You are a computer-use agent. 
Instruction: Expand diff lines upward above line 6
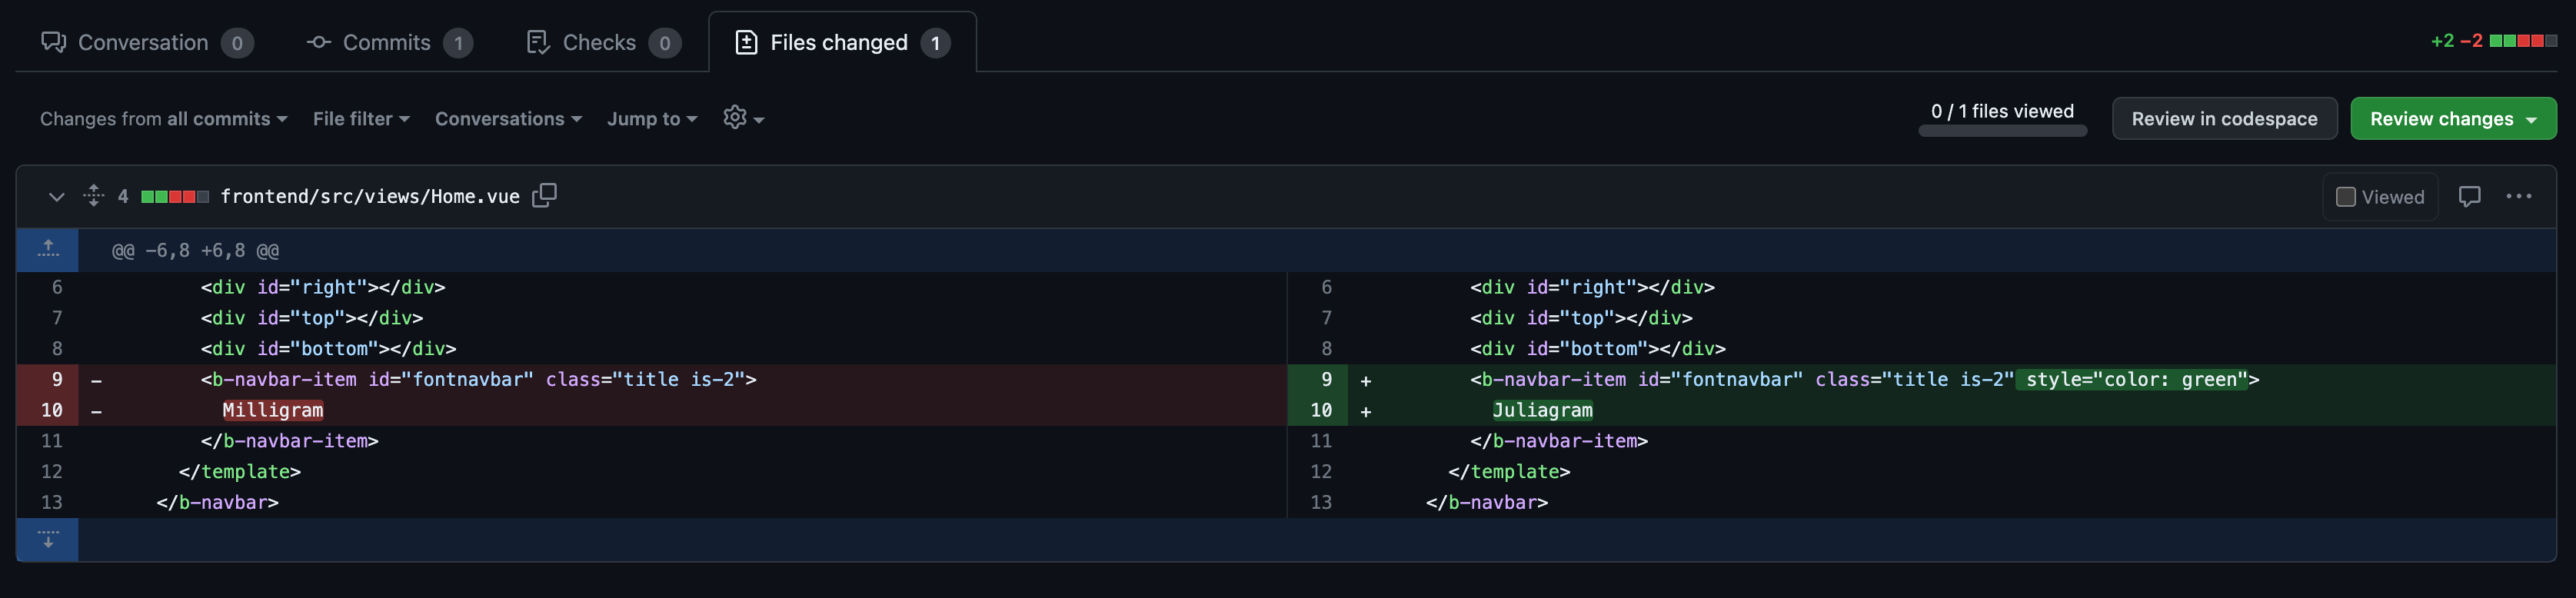tap(48, 250)
